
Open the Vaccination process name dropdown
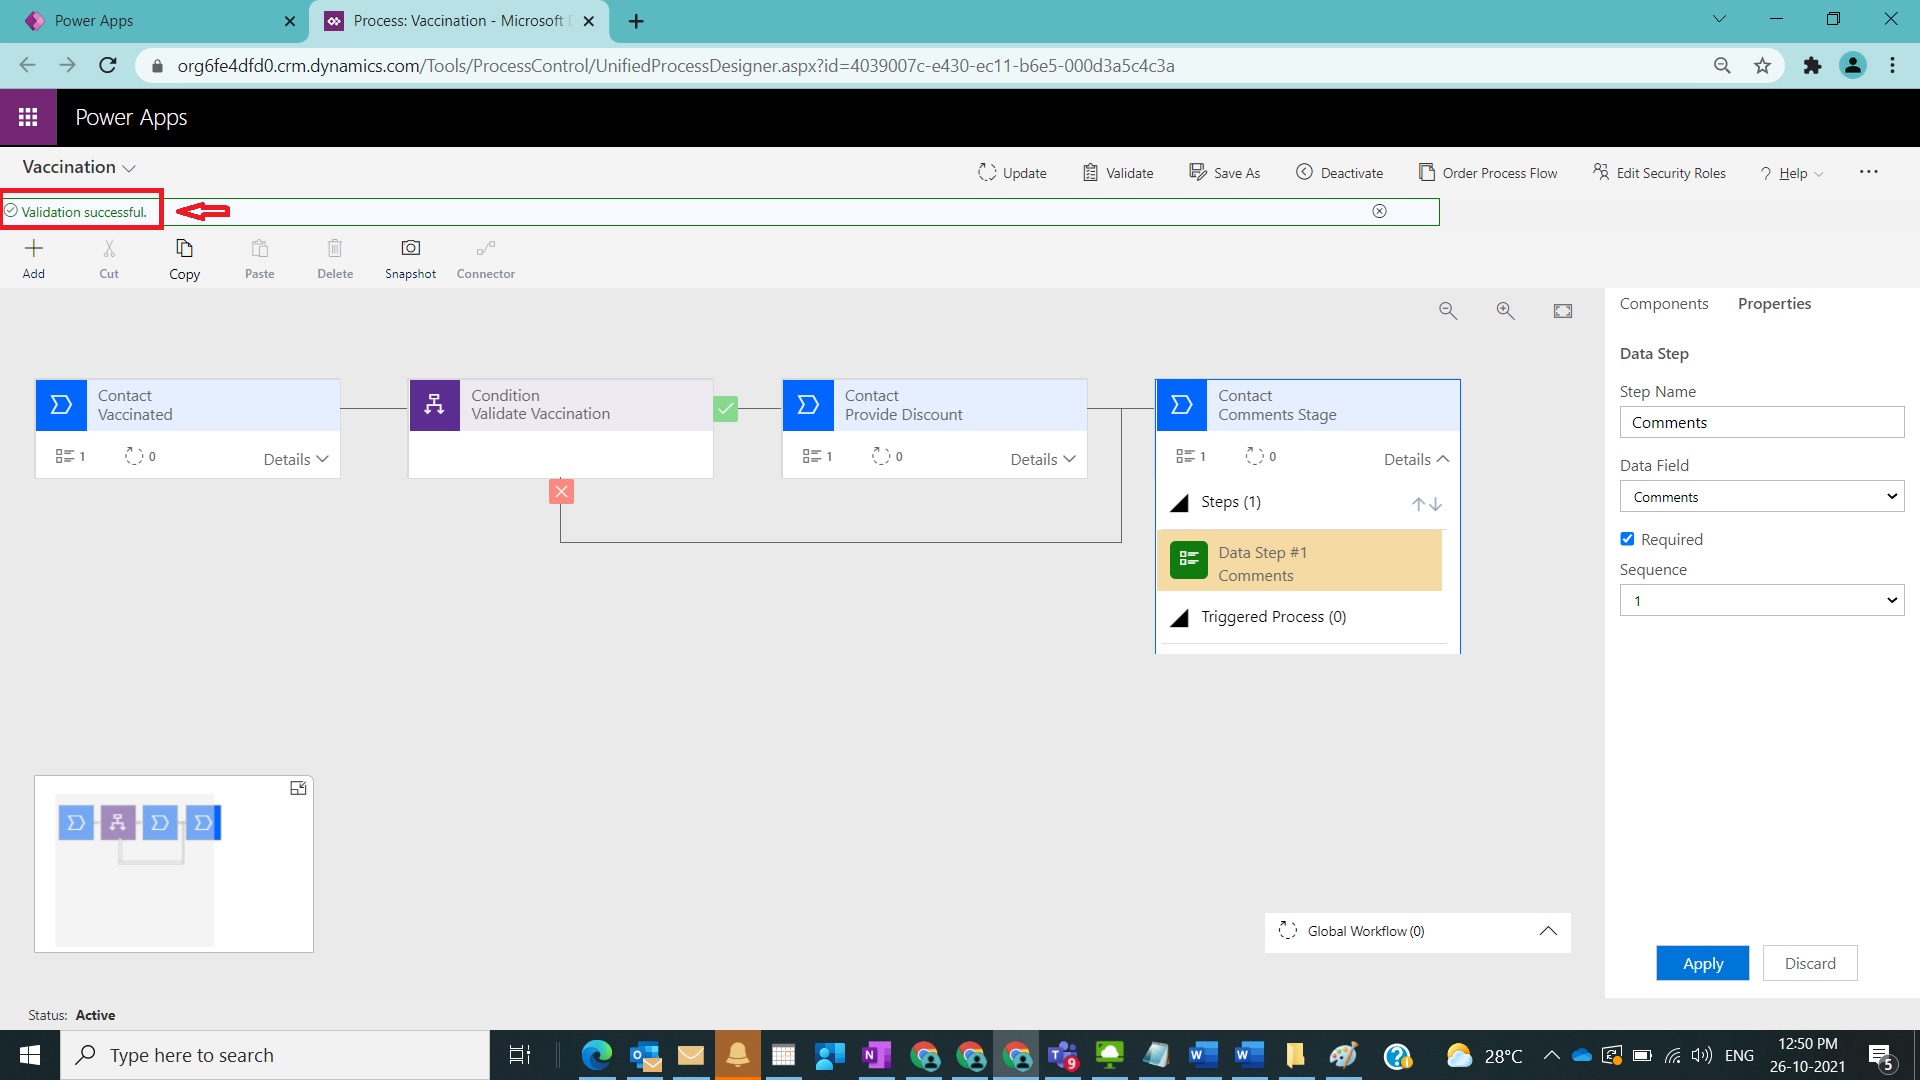128,167
